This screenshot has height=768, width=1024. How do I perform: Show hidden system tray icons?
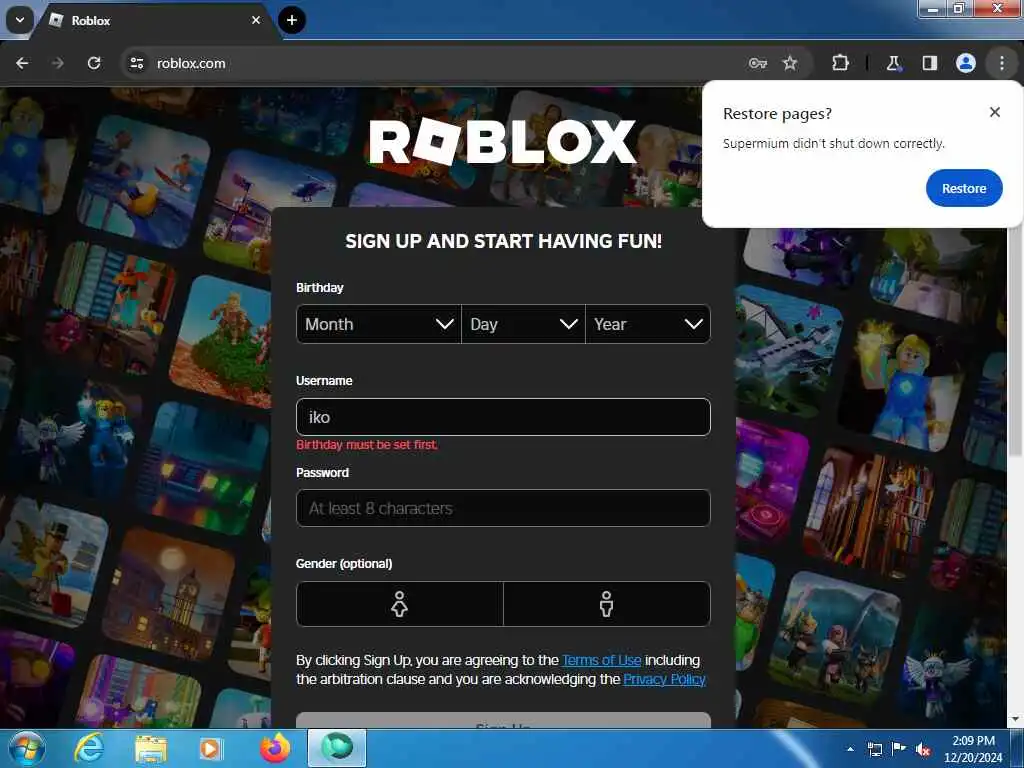click(x=850, y=749)
